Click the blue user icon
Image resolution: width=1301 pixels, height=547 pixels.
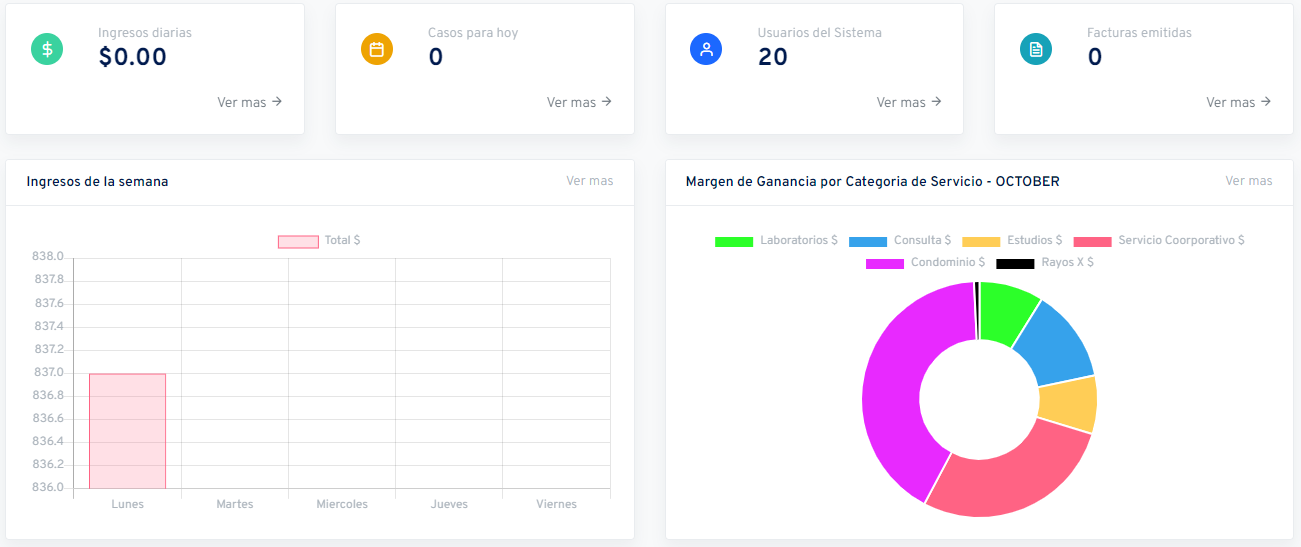[x=706, y=49]
